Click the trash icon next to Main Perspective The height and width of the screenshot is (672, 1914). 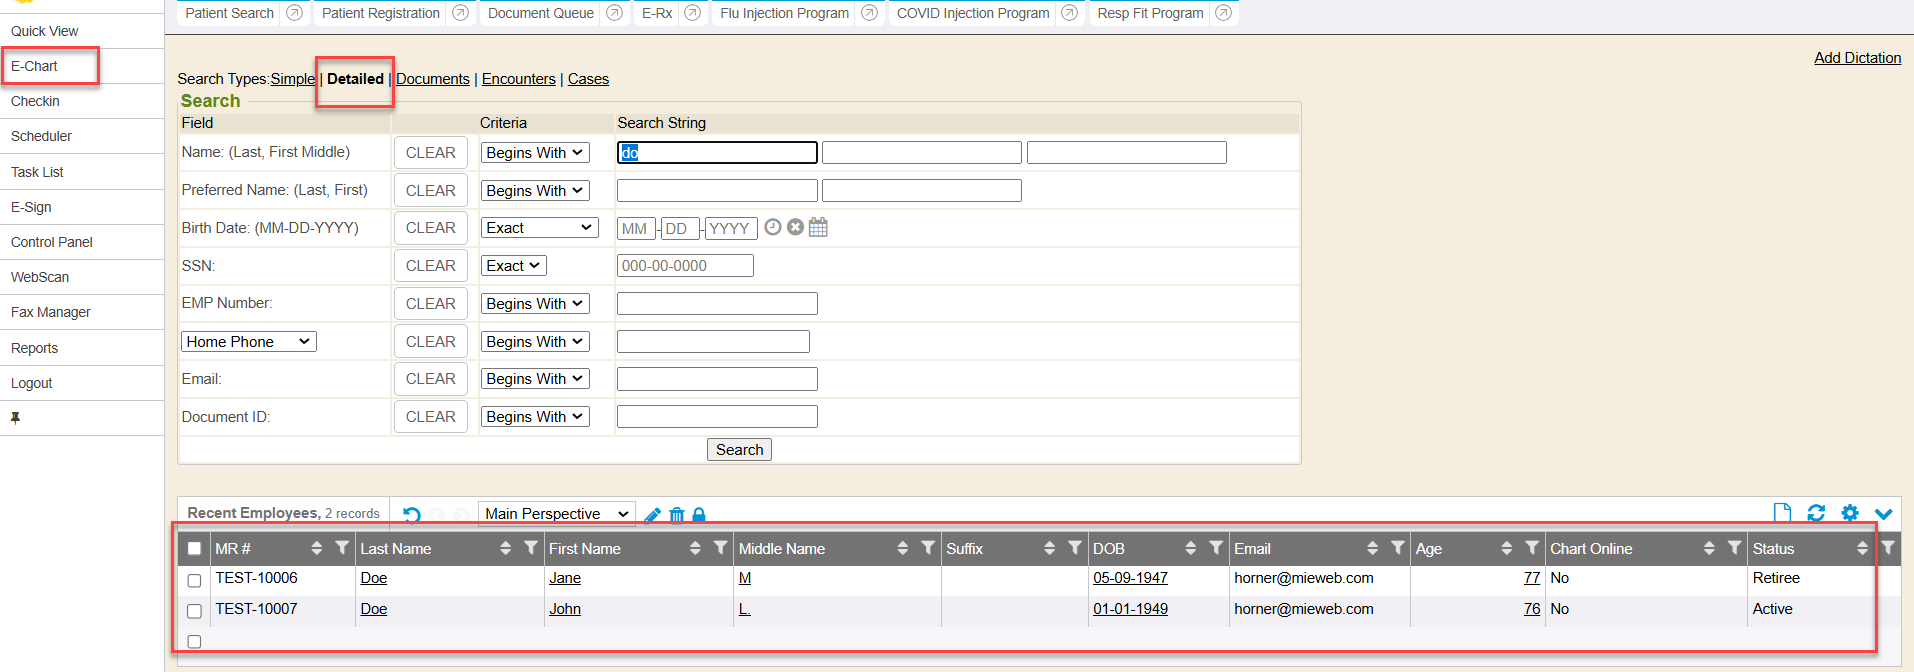pos(677,515)
